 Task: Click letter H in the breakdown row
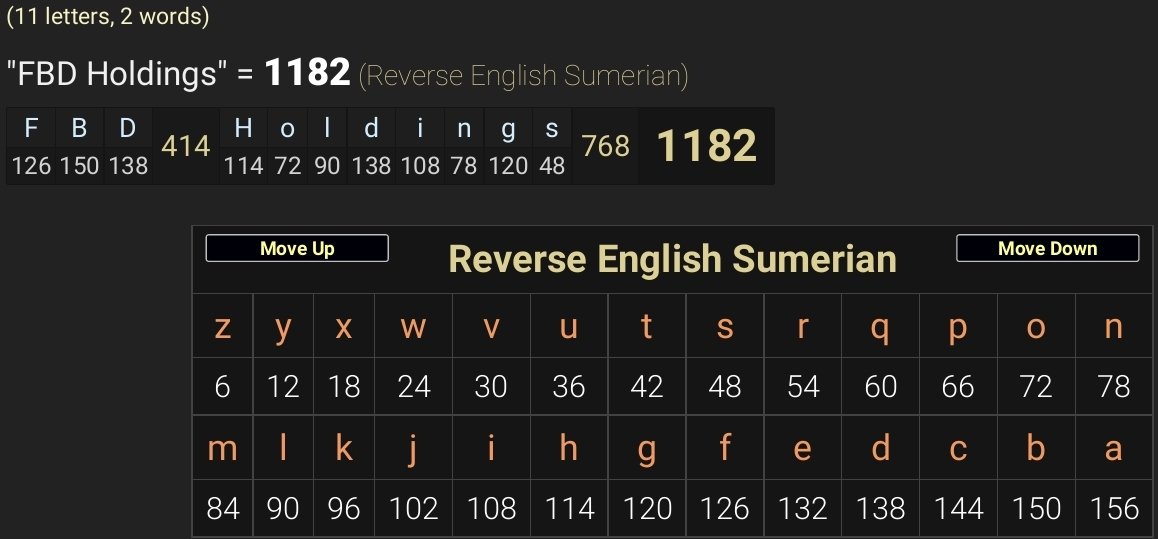click(x=243, y=128)
